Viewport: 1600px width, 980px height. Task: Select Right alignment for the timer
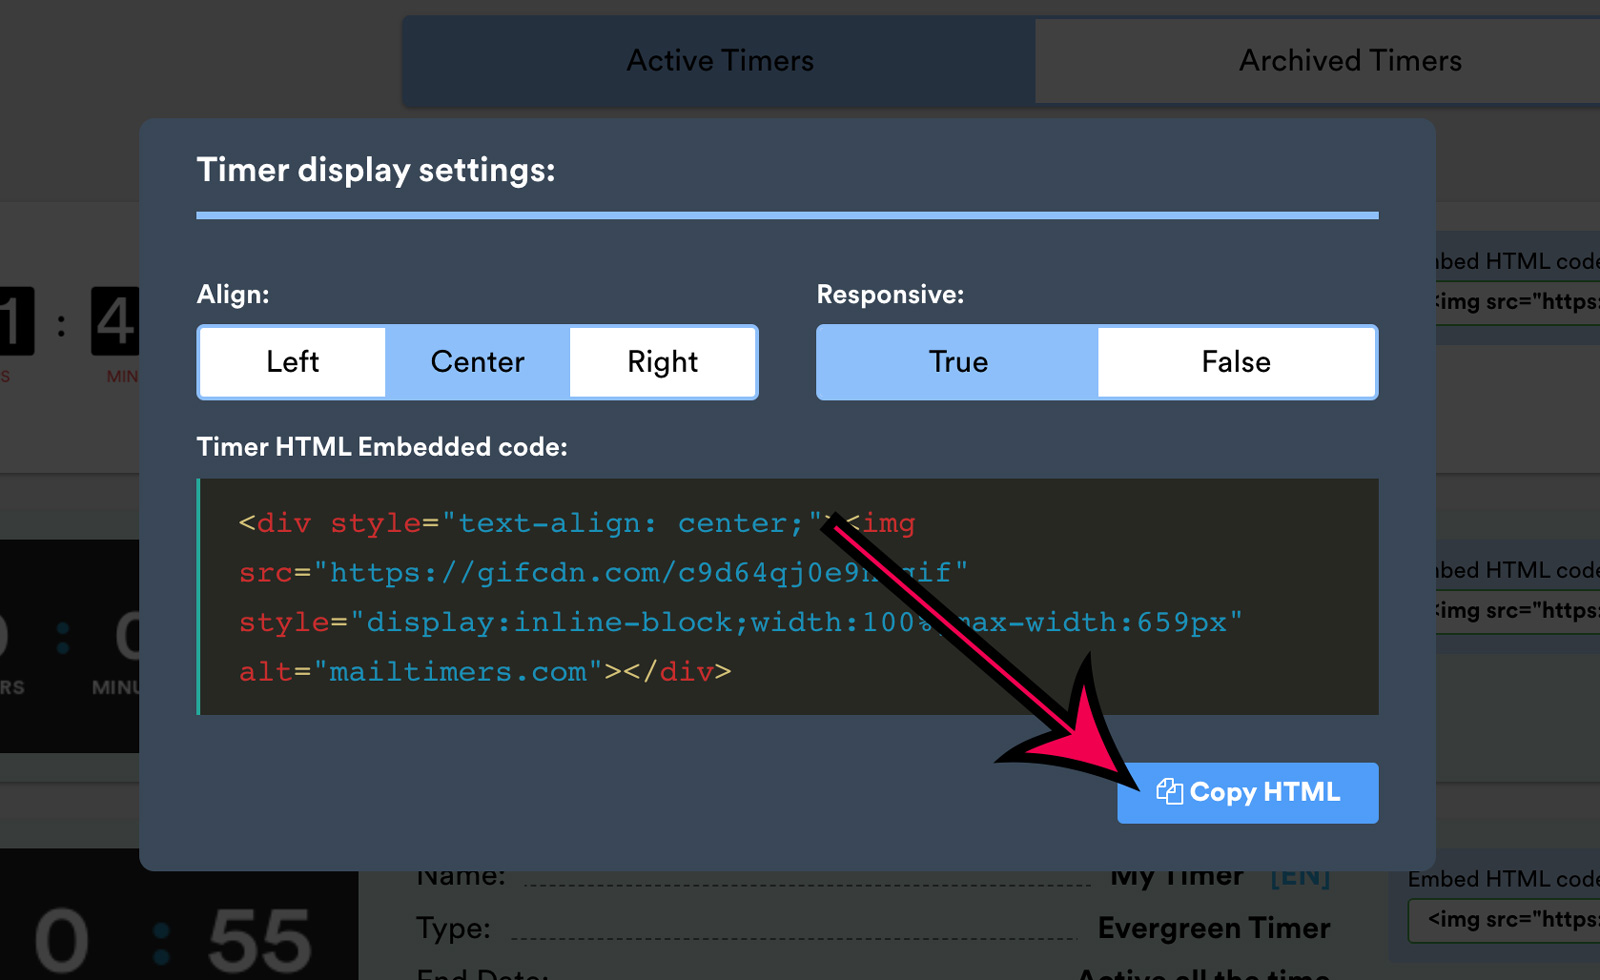click(662, 362)
